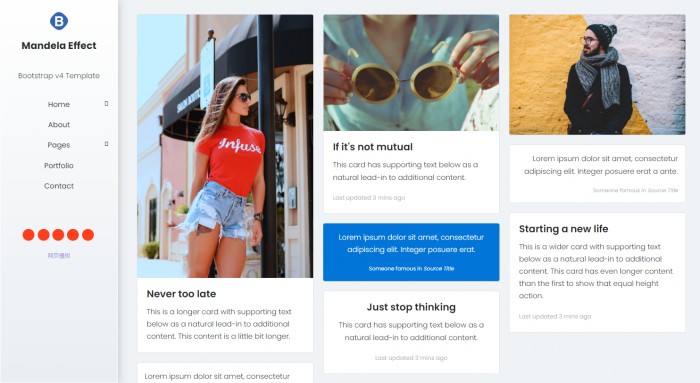Open the Portfolio menu item
This screenshot has width=700, height=383.
tap(59, 165)
